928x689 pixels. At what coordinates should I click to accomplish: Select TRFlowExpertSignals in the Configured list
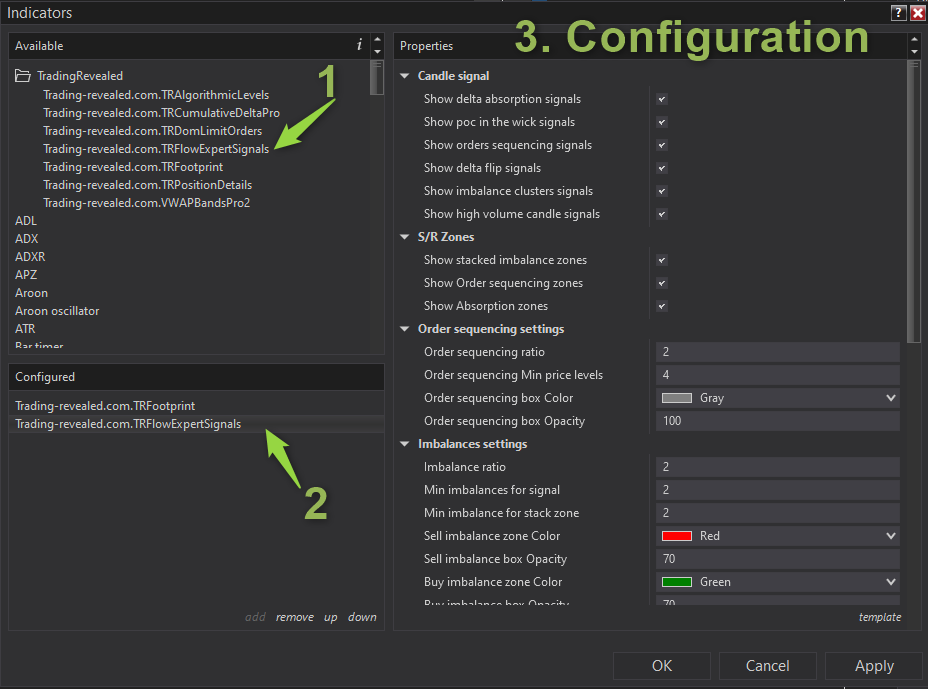point(128,424)
